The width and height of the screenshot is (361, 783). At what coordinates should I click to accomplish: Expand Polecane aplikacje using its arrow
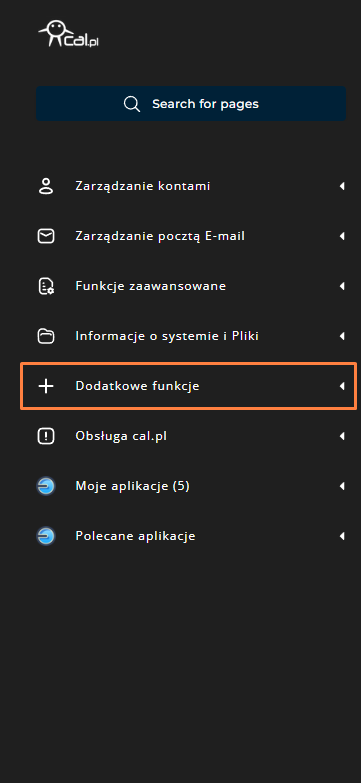(342, 536)
